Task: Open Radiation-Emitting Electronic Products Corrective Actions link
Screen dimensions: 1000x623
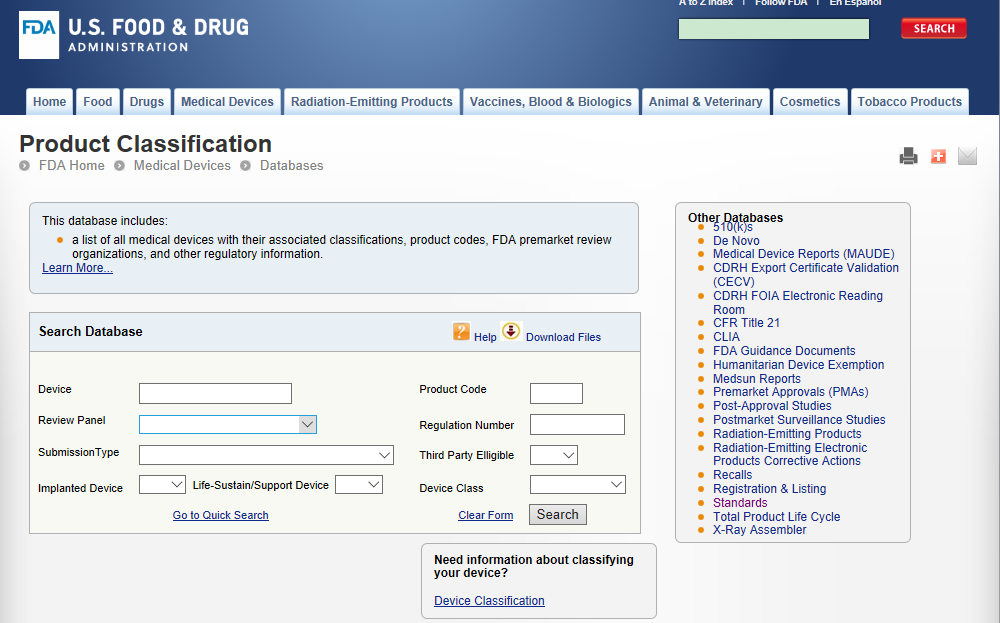Action: tap(790, 454)
